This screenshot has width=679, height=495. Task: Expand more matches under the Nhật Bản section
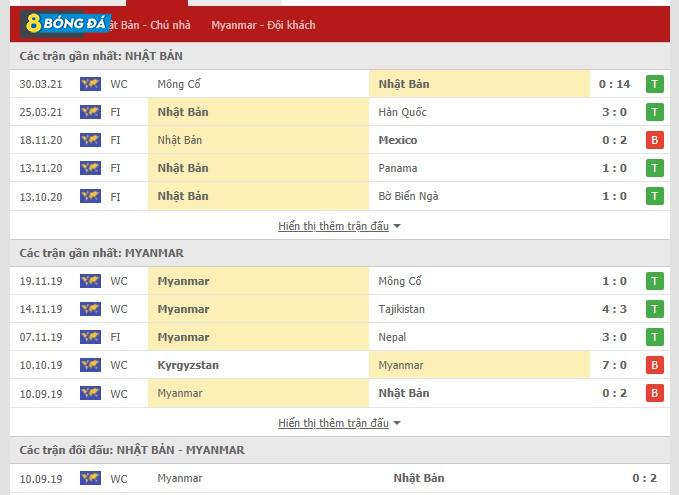[x=333, y=226]
